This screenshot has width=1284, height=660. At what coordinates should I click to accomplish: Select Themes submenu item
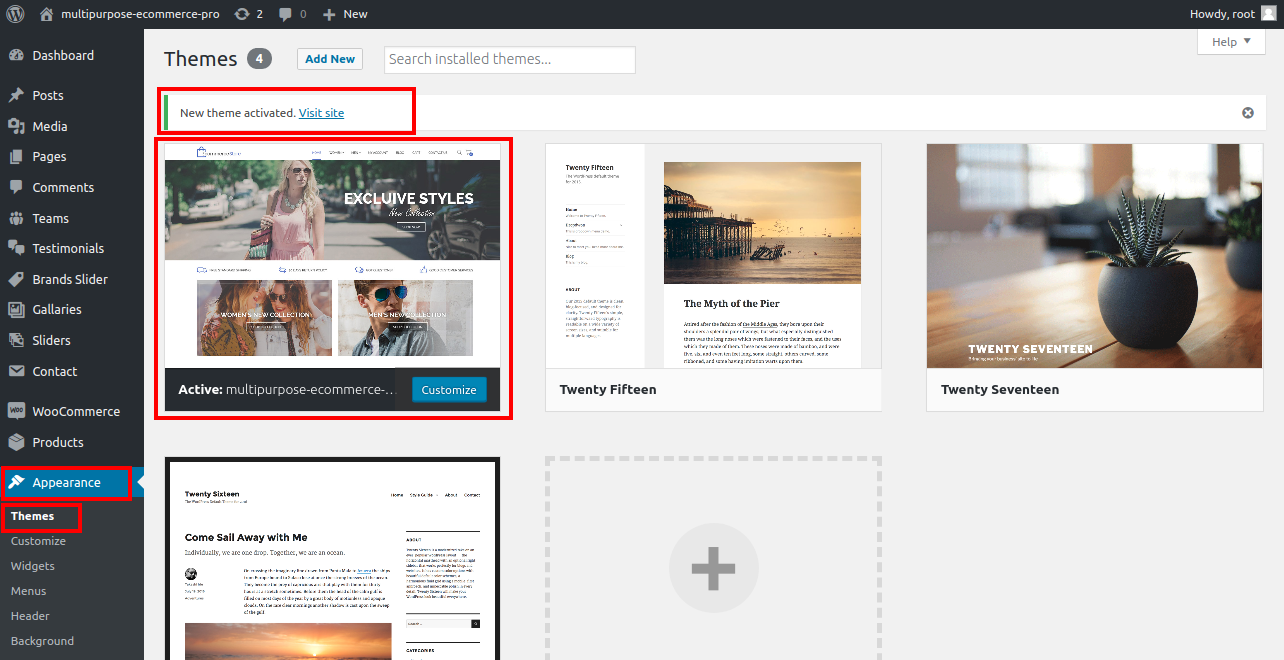33,516
